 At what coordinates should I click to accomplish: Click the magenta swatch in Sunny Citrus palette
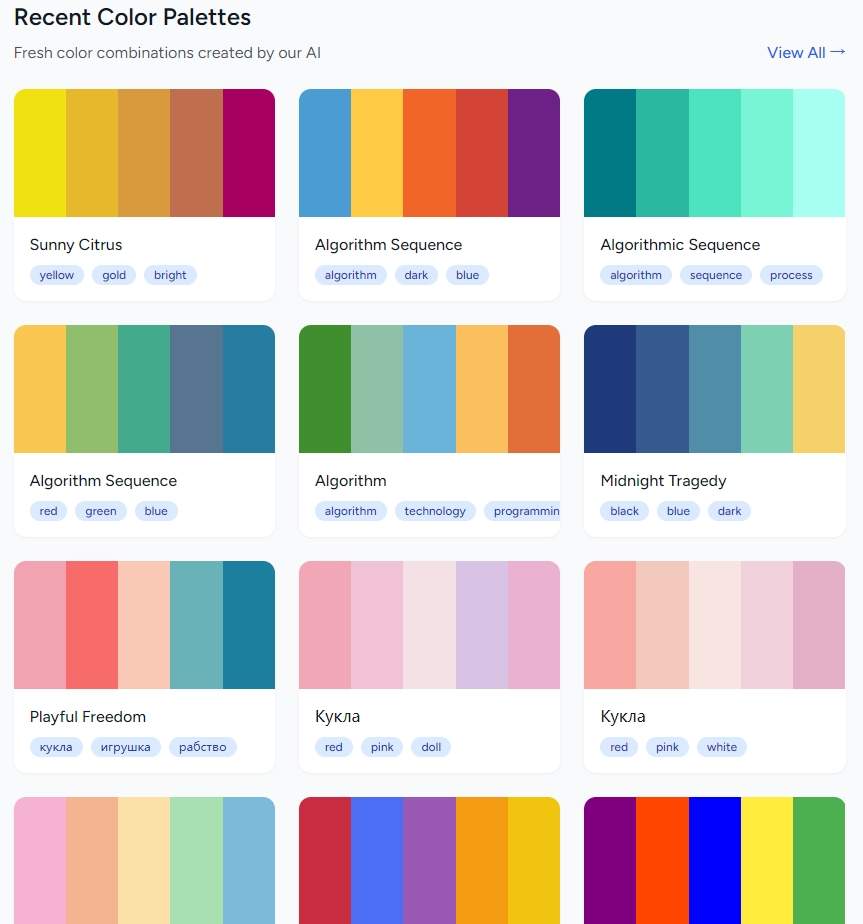point(248,152)
